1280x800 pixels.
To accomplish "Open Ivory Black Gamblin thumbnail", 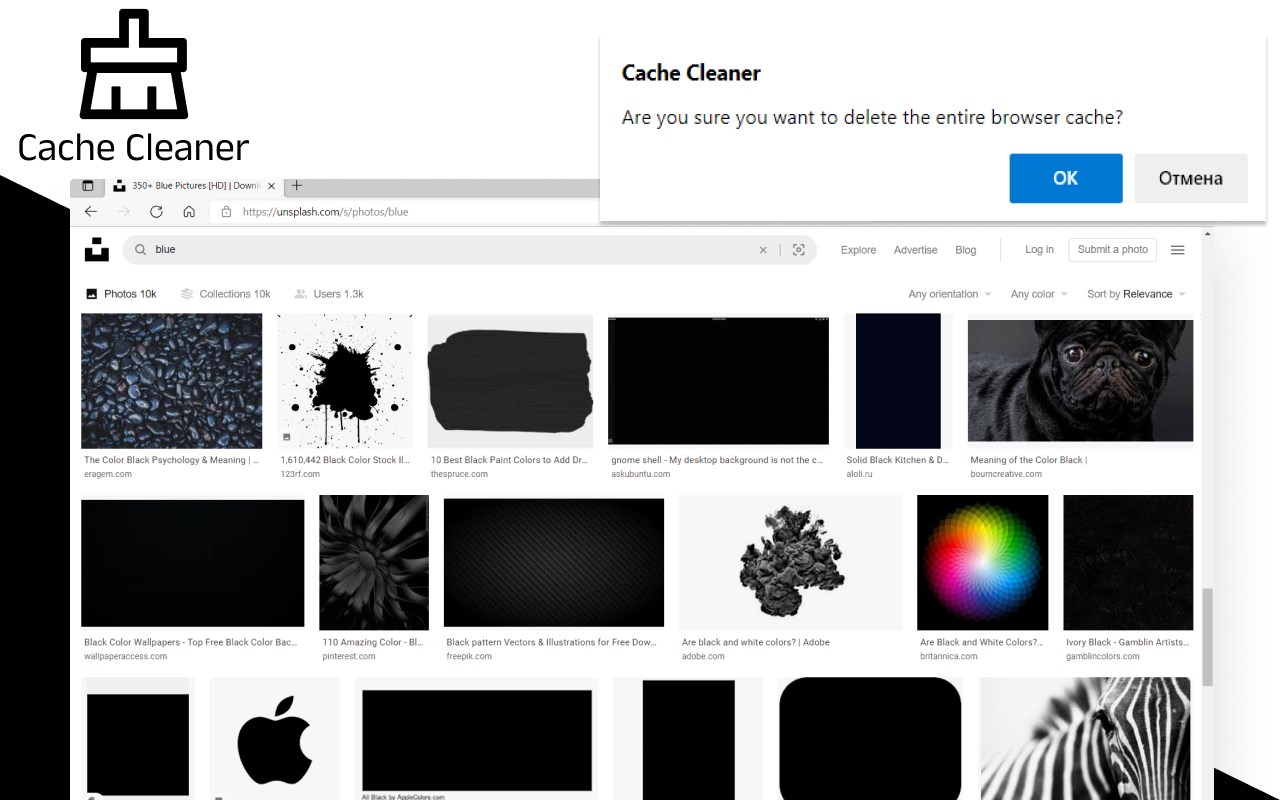I will (1128, 563).
